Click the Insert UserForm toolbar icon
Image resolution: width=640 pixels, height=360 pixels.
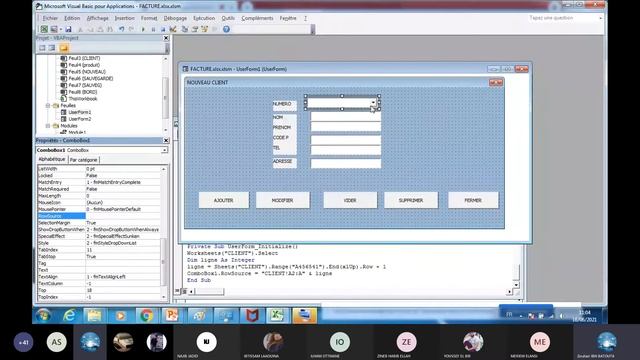53,29
